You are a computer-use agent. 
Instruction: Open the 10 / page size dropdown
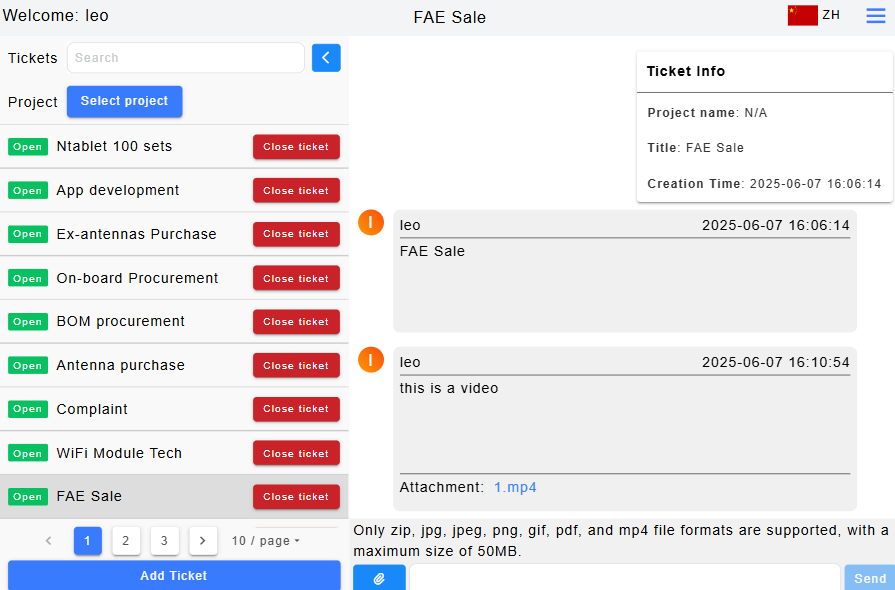266,541
